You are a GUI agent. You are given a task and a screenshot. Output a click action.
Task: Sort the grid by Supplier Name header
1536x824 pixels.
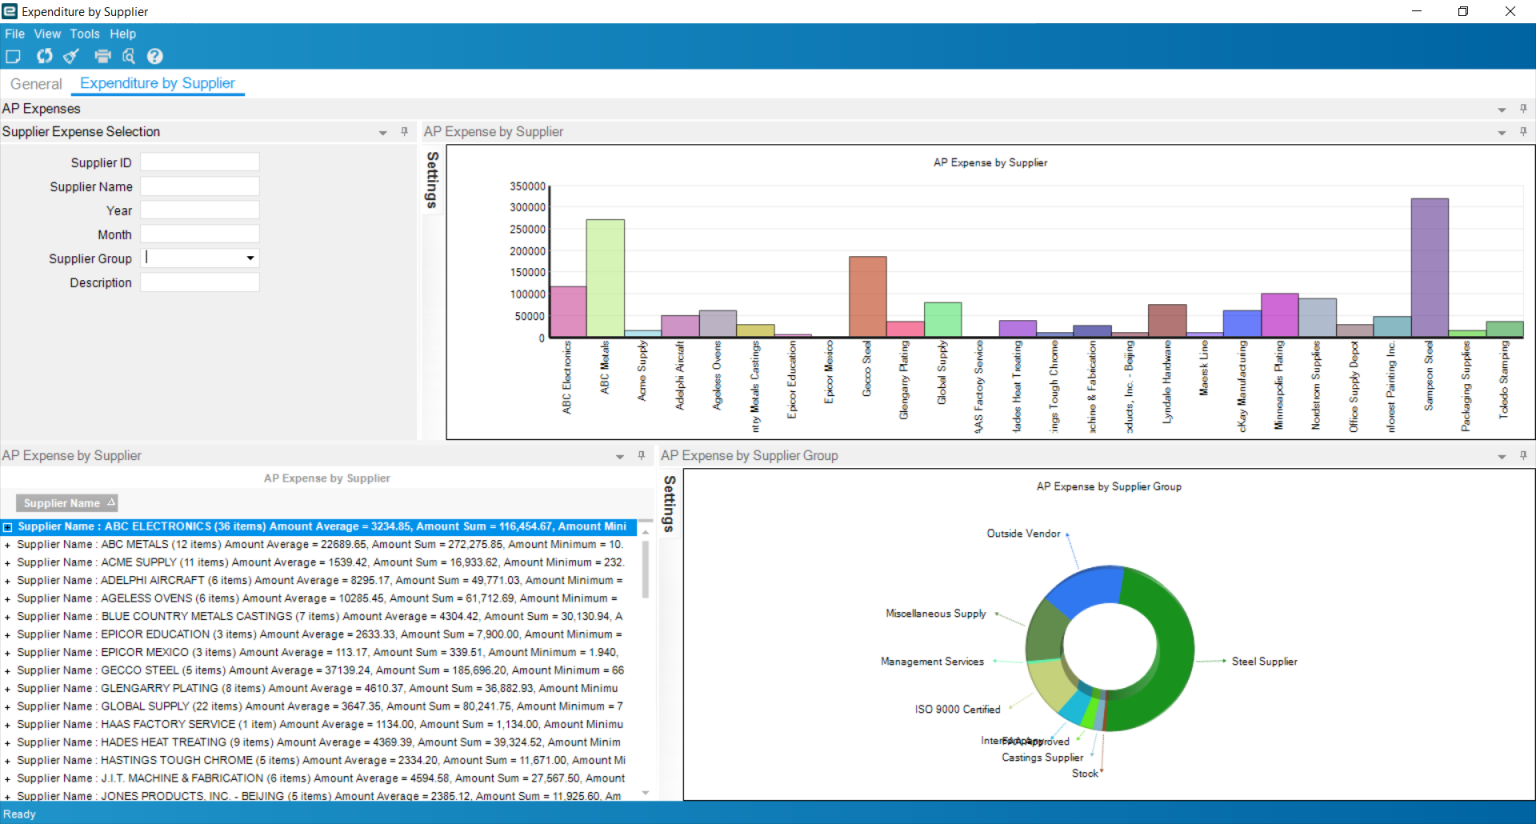[x=66, y=502]
